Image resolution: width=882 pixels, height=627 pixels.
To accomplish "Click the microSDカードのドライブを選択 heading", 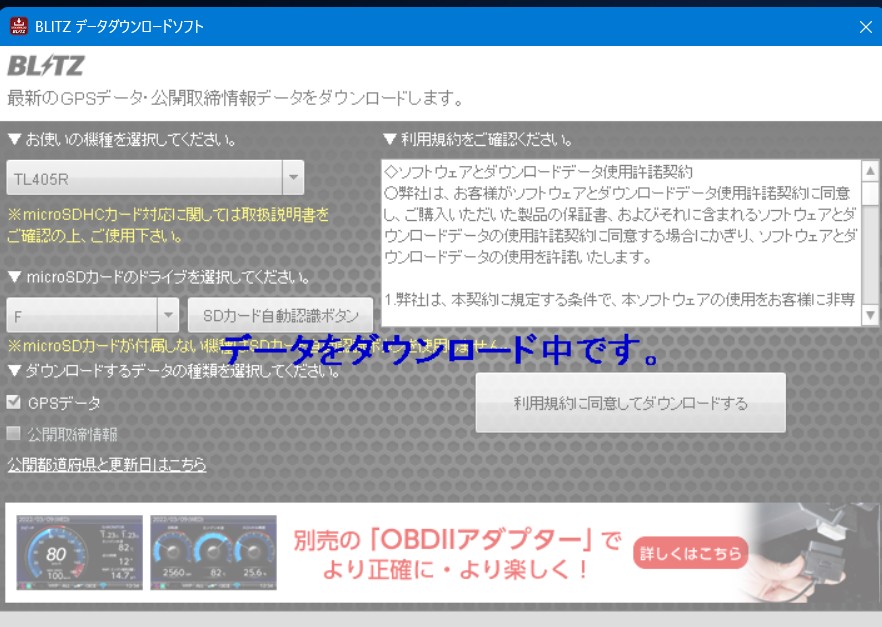I will 159,277.
